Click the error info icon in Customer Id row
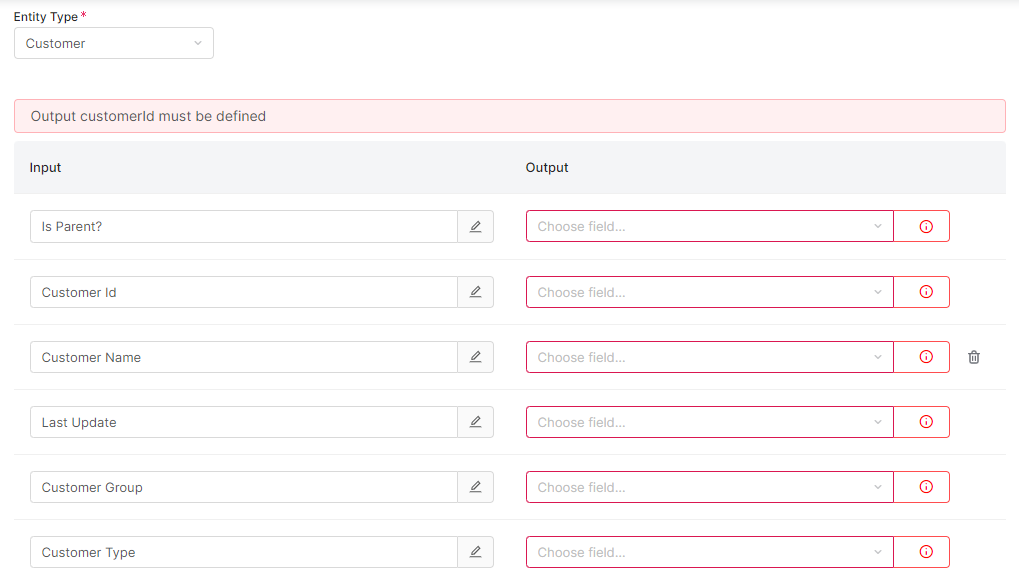 (x=925, y=292)
